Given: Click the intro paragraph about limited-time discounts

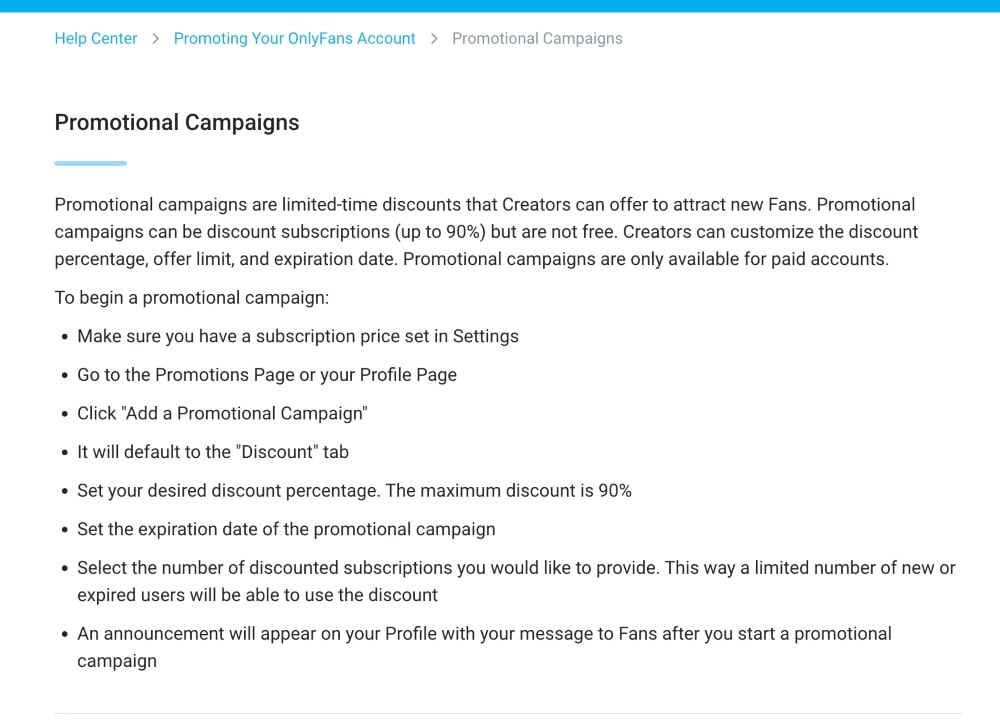Looking at the screenshot, I should coord(486,232).
